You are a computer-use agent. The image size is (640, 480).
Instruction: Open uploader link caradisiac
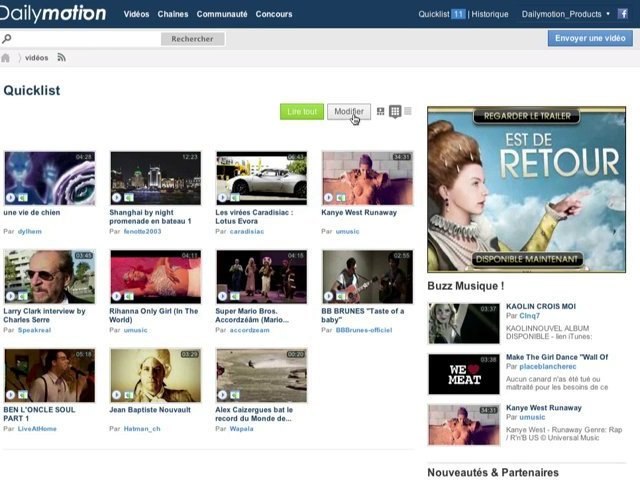coord(247,231)
